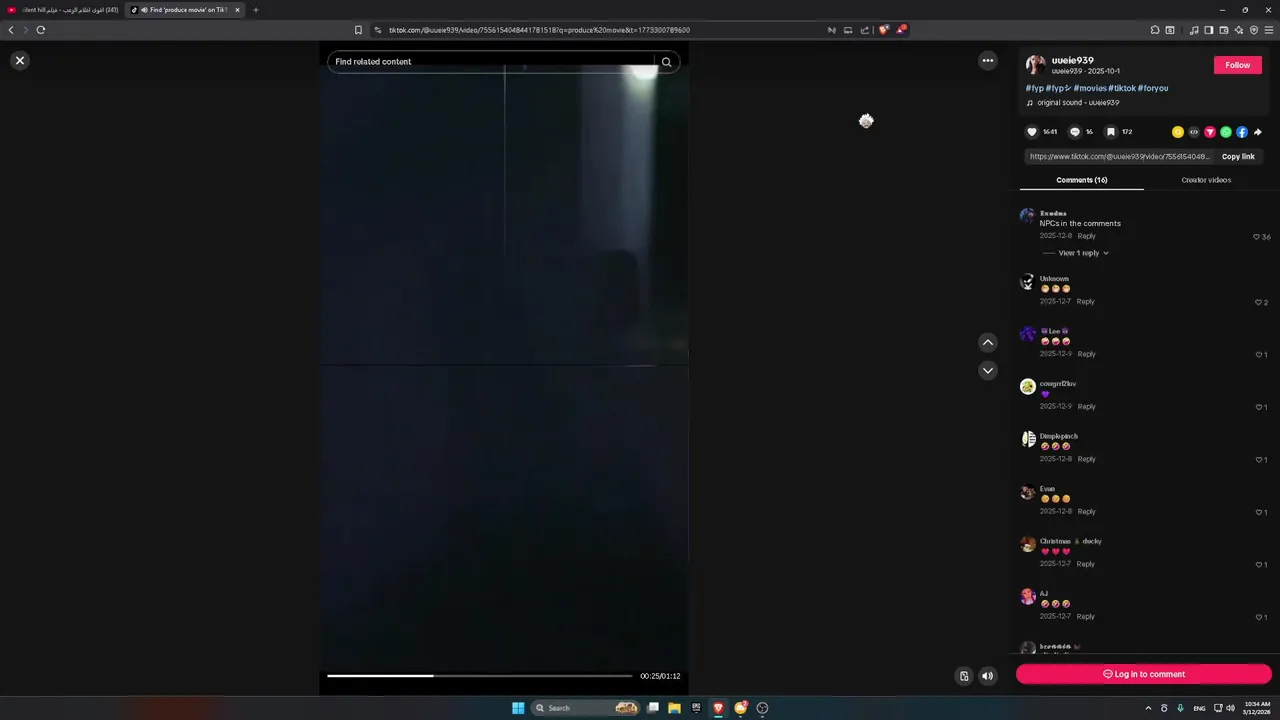The width and height of the screenshot is (1280, 720).
Task: Open browser music playlist icon
Action: [x=1194, y=30]
